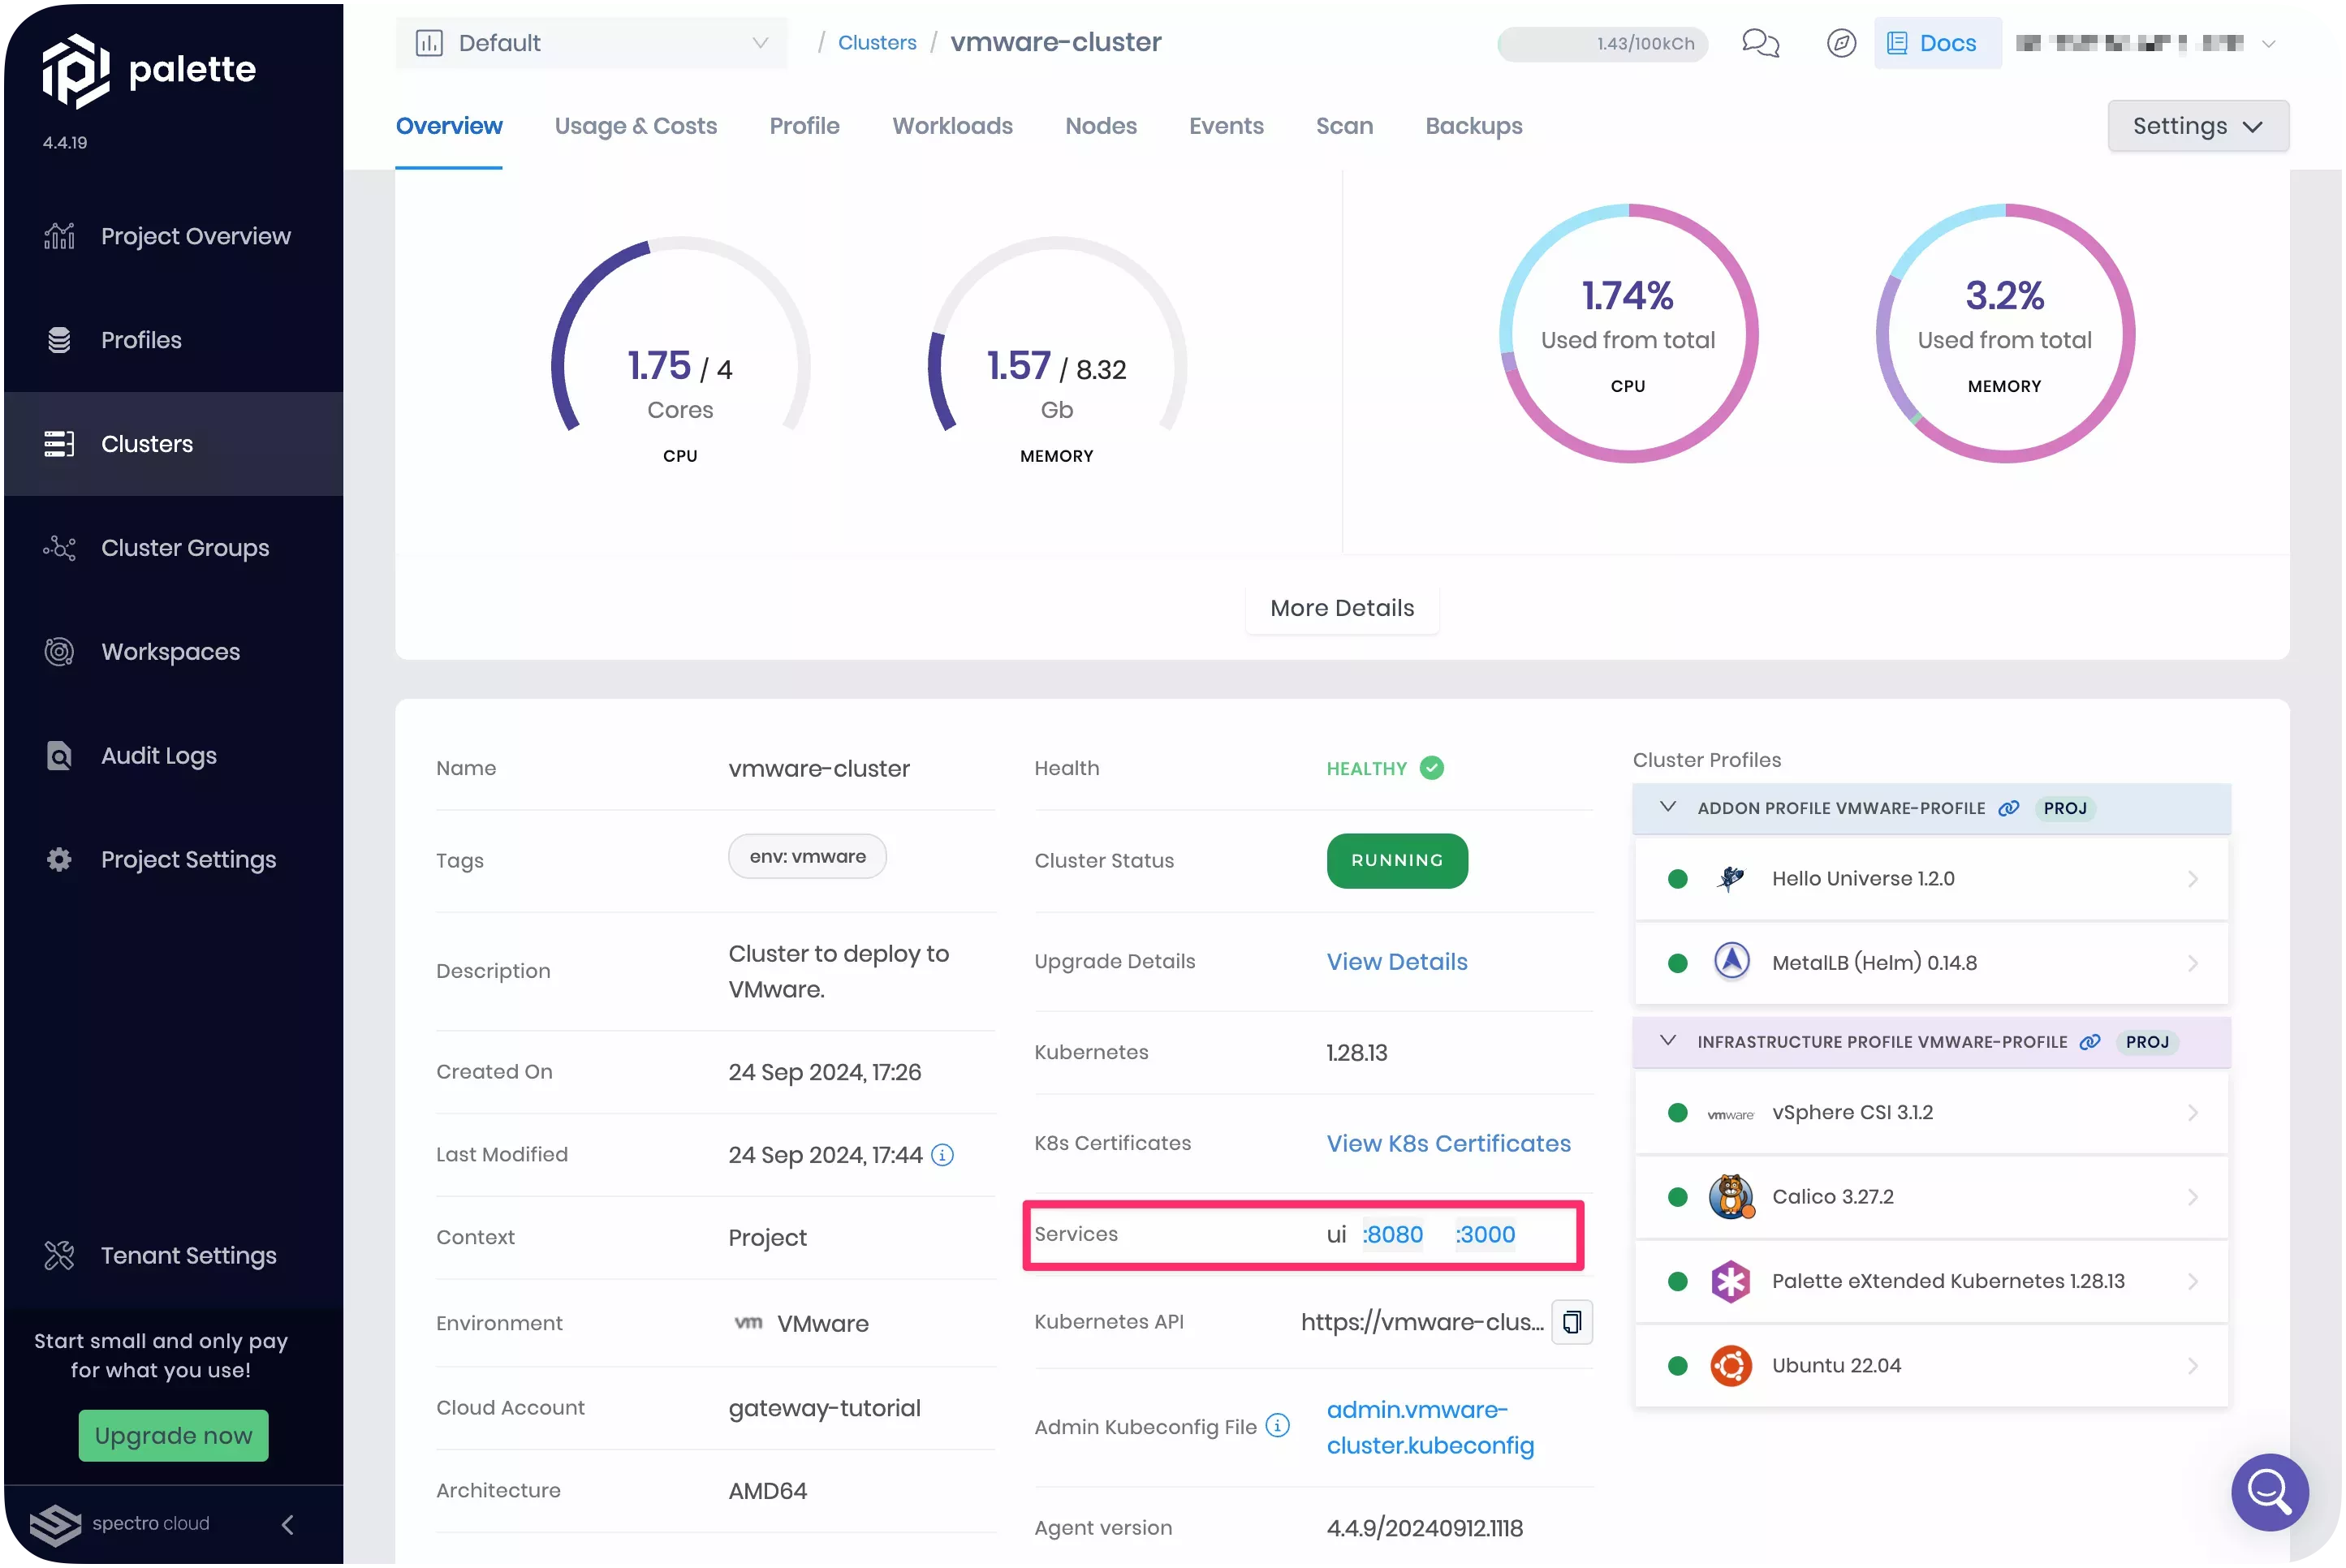Click the More Details button
Viewport: 2346px width, 1568px height.
tap(1341, 608)
